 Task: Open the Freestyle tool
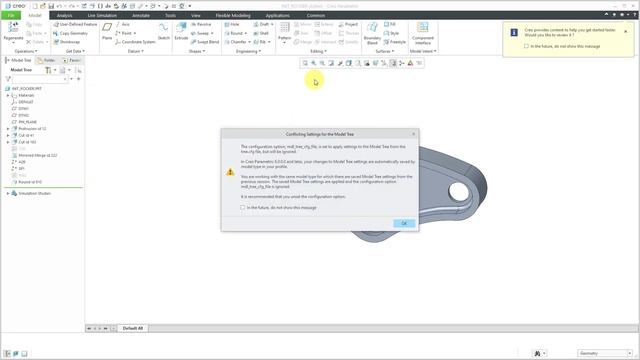pos(395,42)
